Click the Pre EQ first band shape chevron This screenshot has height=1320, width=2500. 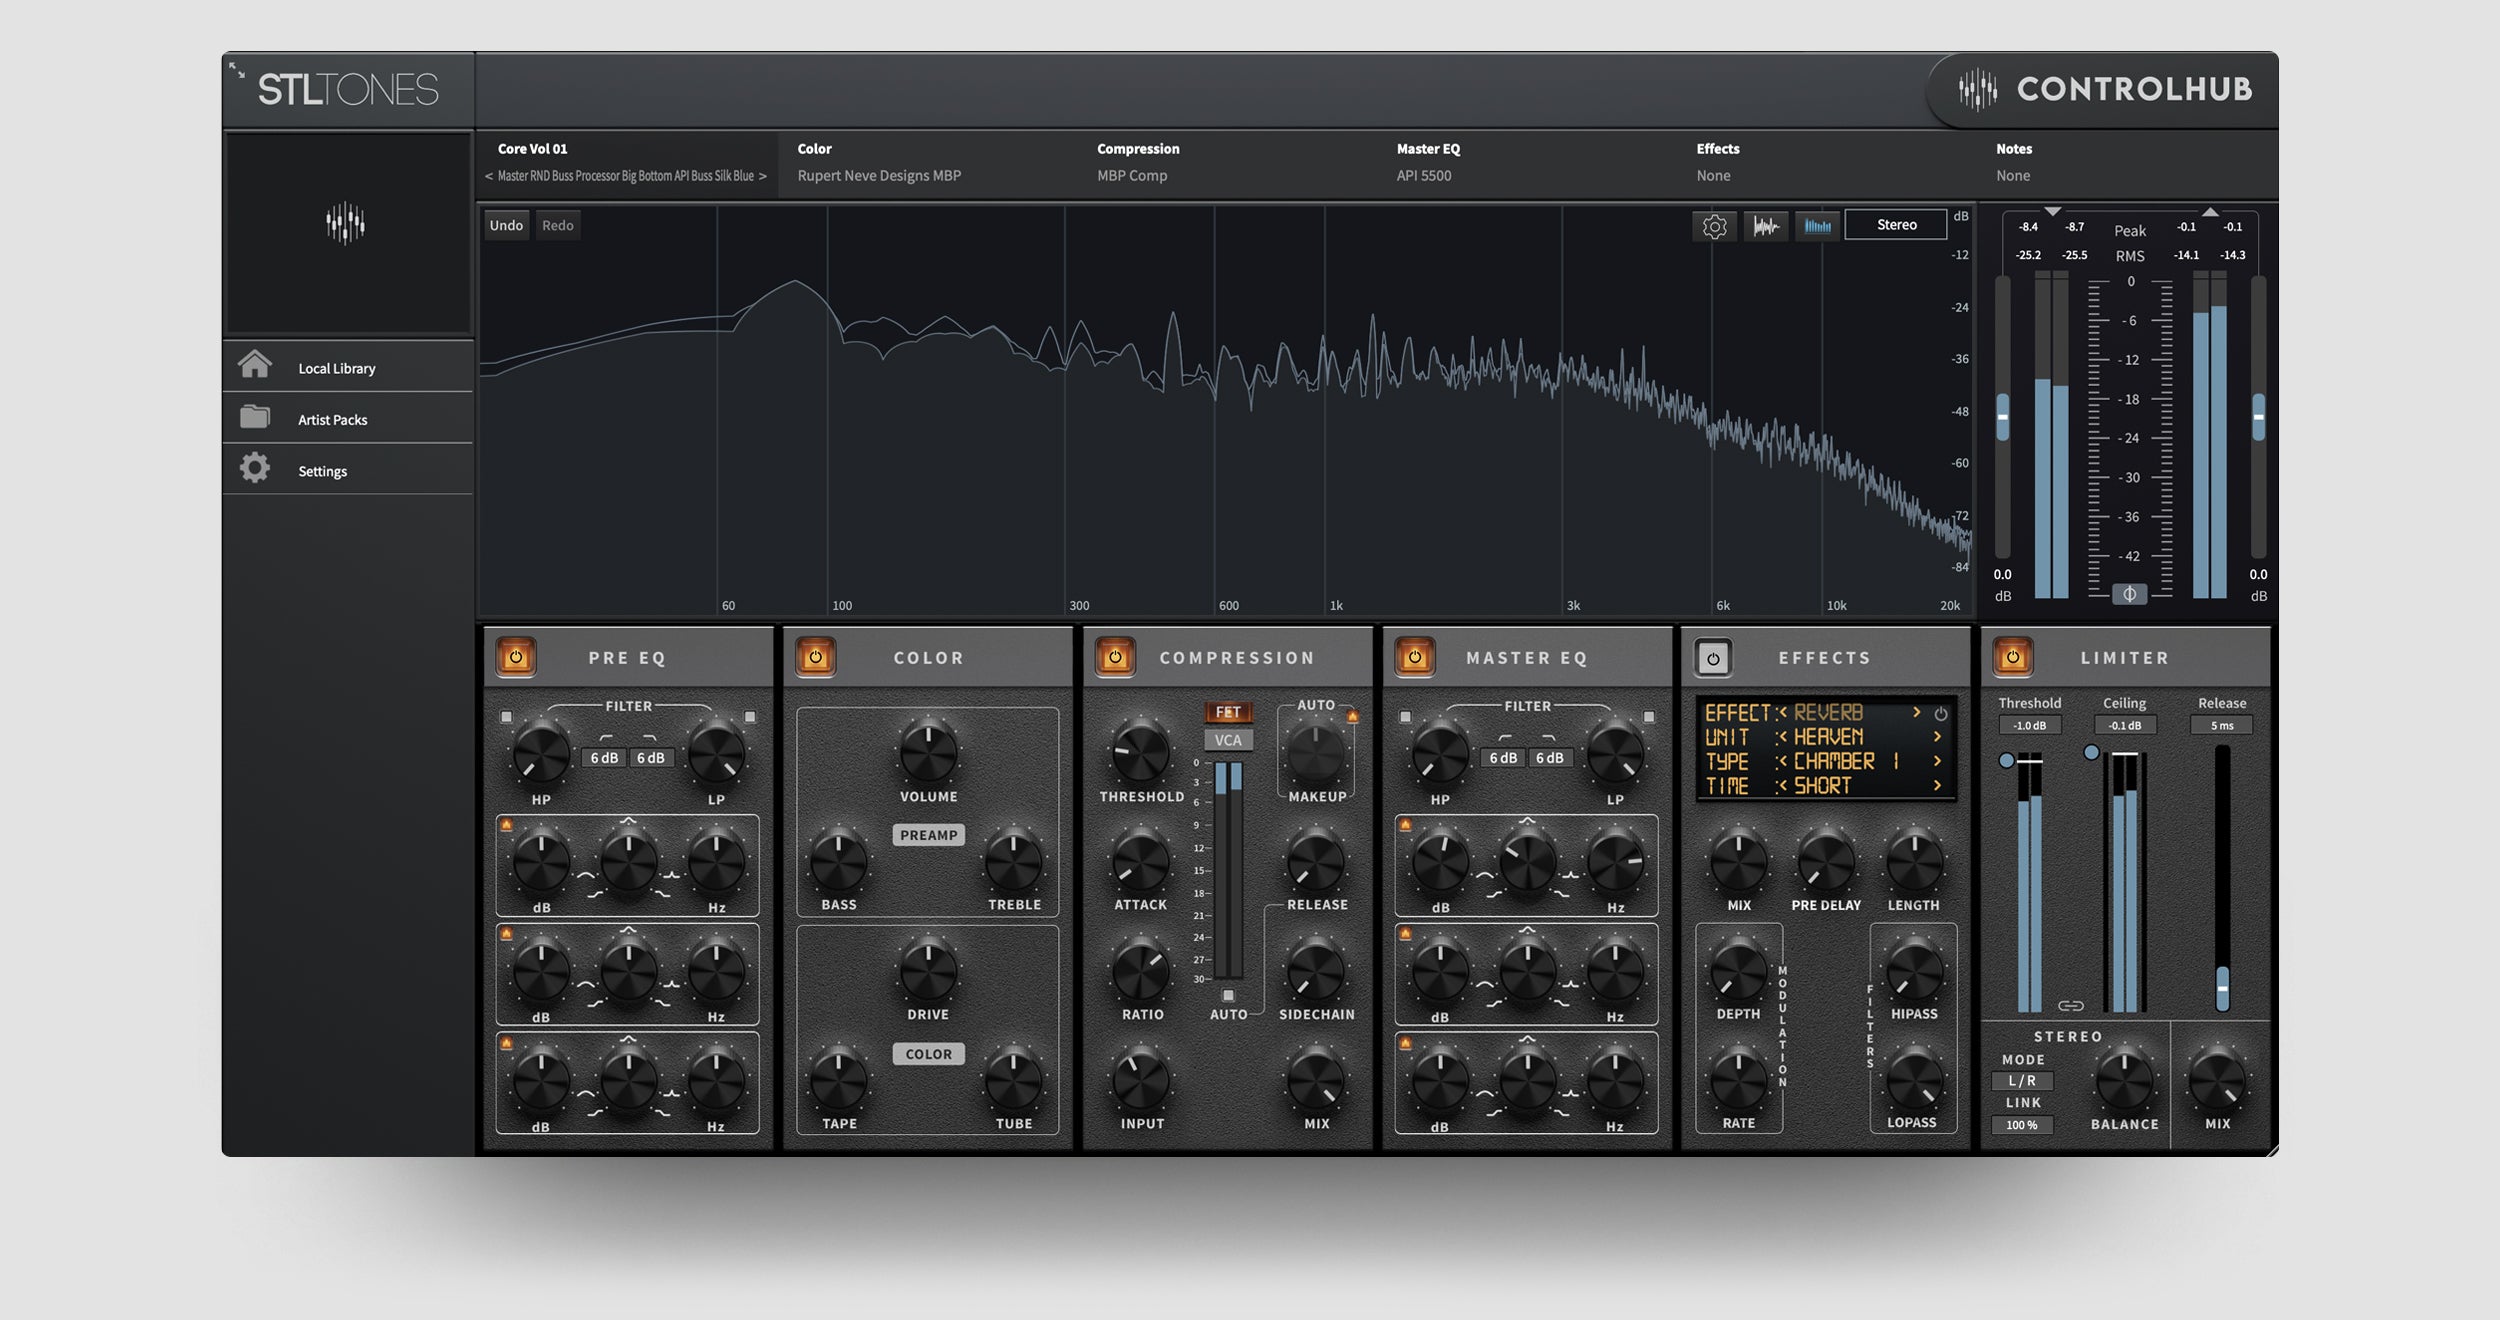click(x=628, y=820)
